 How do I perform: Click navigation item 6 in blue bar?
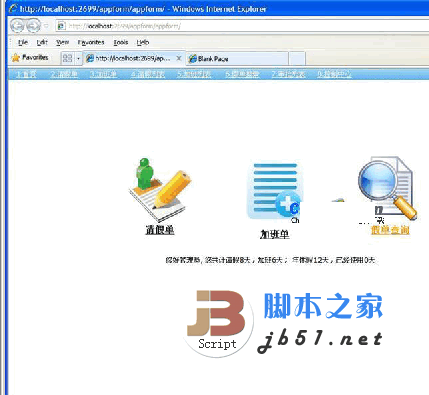pyautogui.click(x=242, y=74)
